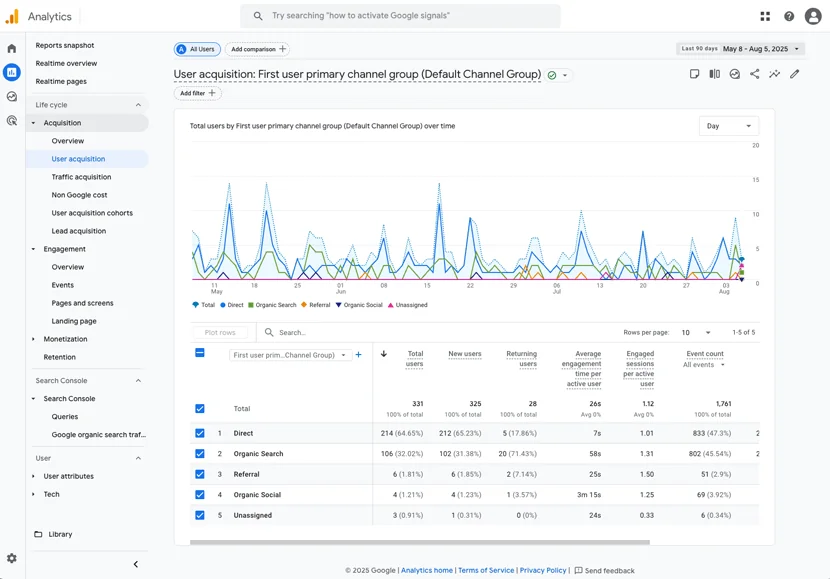Image resolution: width=830 pixels, height=579 pixels.
Task: Open the Google apps grid icon
Action: point(765,16)
